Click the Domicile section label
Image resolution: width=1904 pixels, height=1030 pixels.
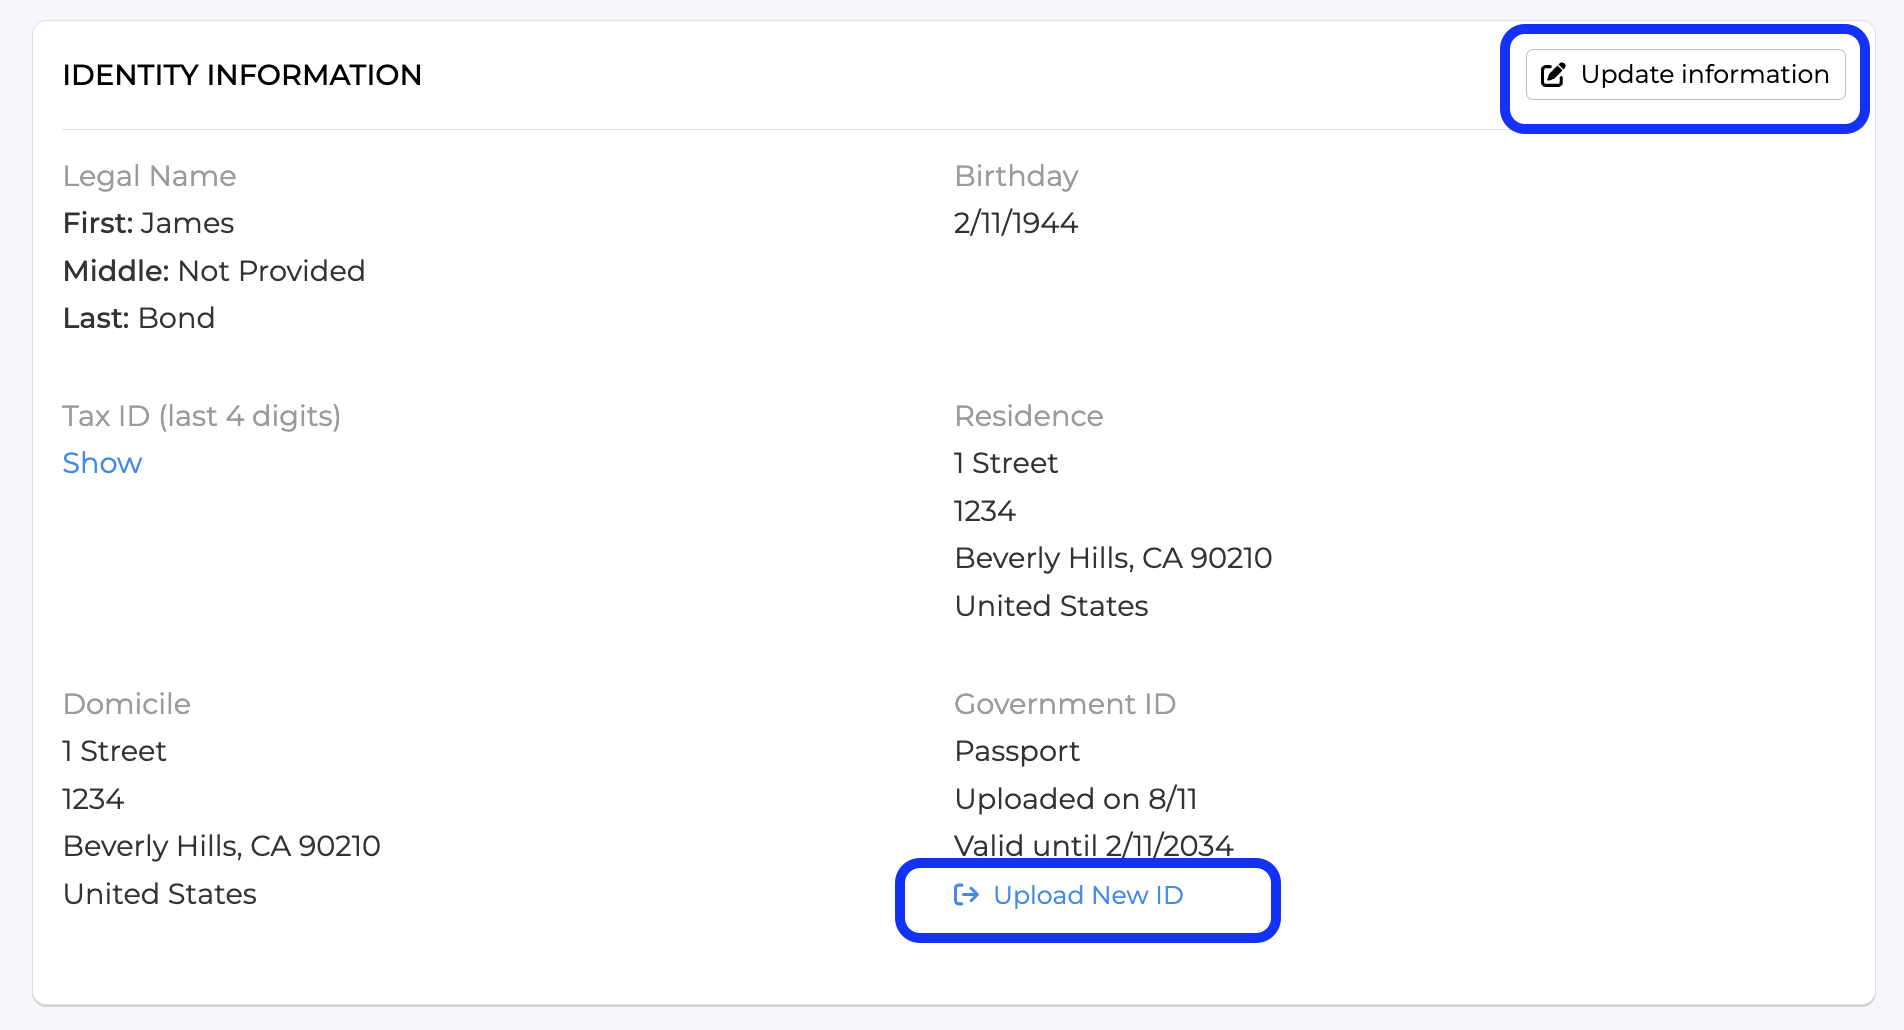(127, 704)
